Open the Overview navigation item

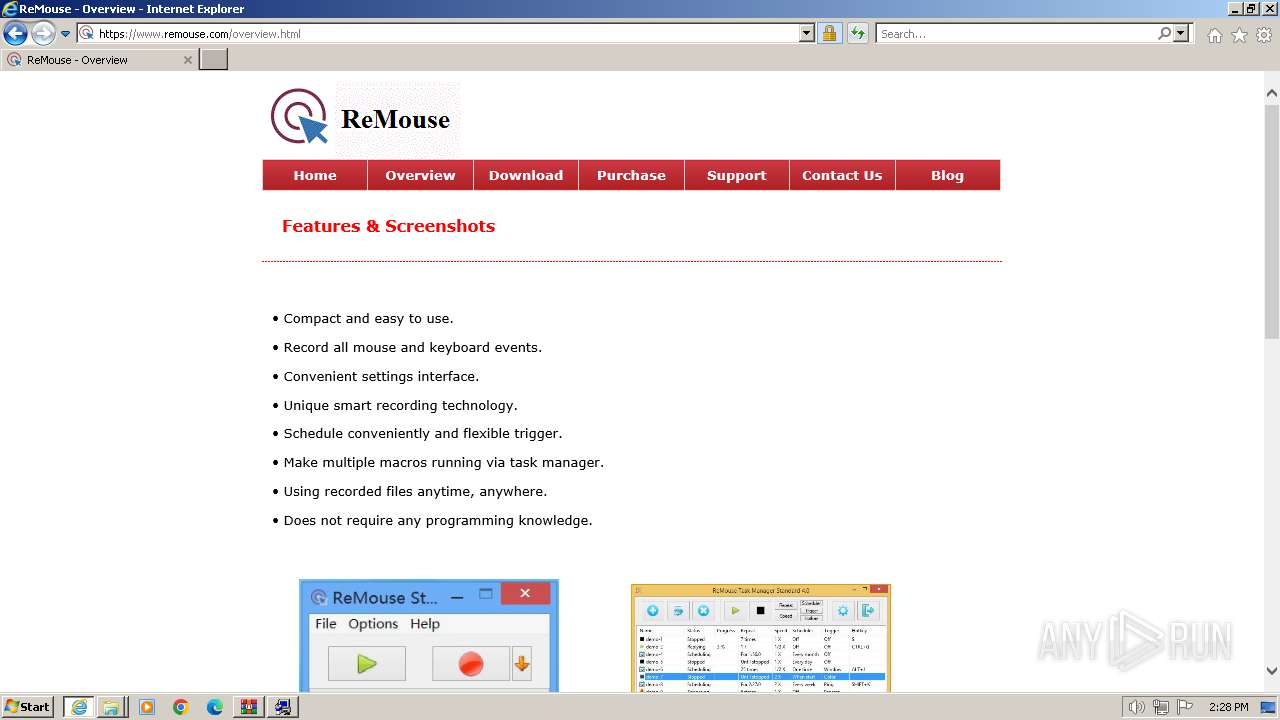pos(420,175)
